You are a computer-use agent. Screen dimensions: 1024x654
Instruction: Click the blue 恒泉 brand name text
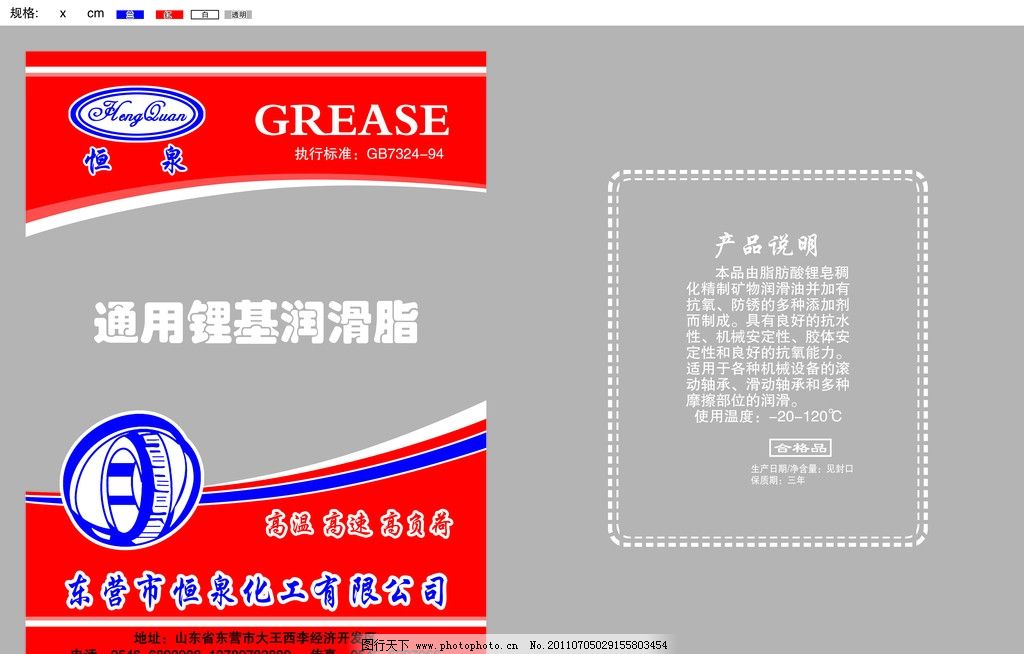click(136, 161)
